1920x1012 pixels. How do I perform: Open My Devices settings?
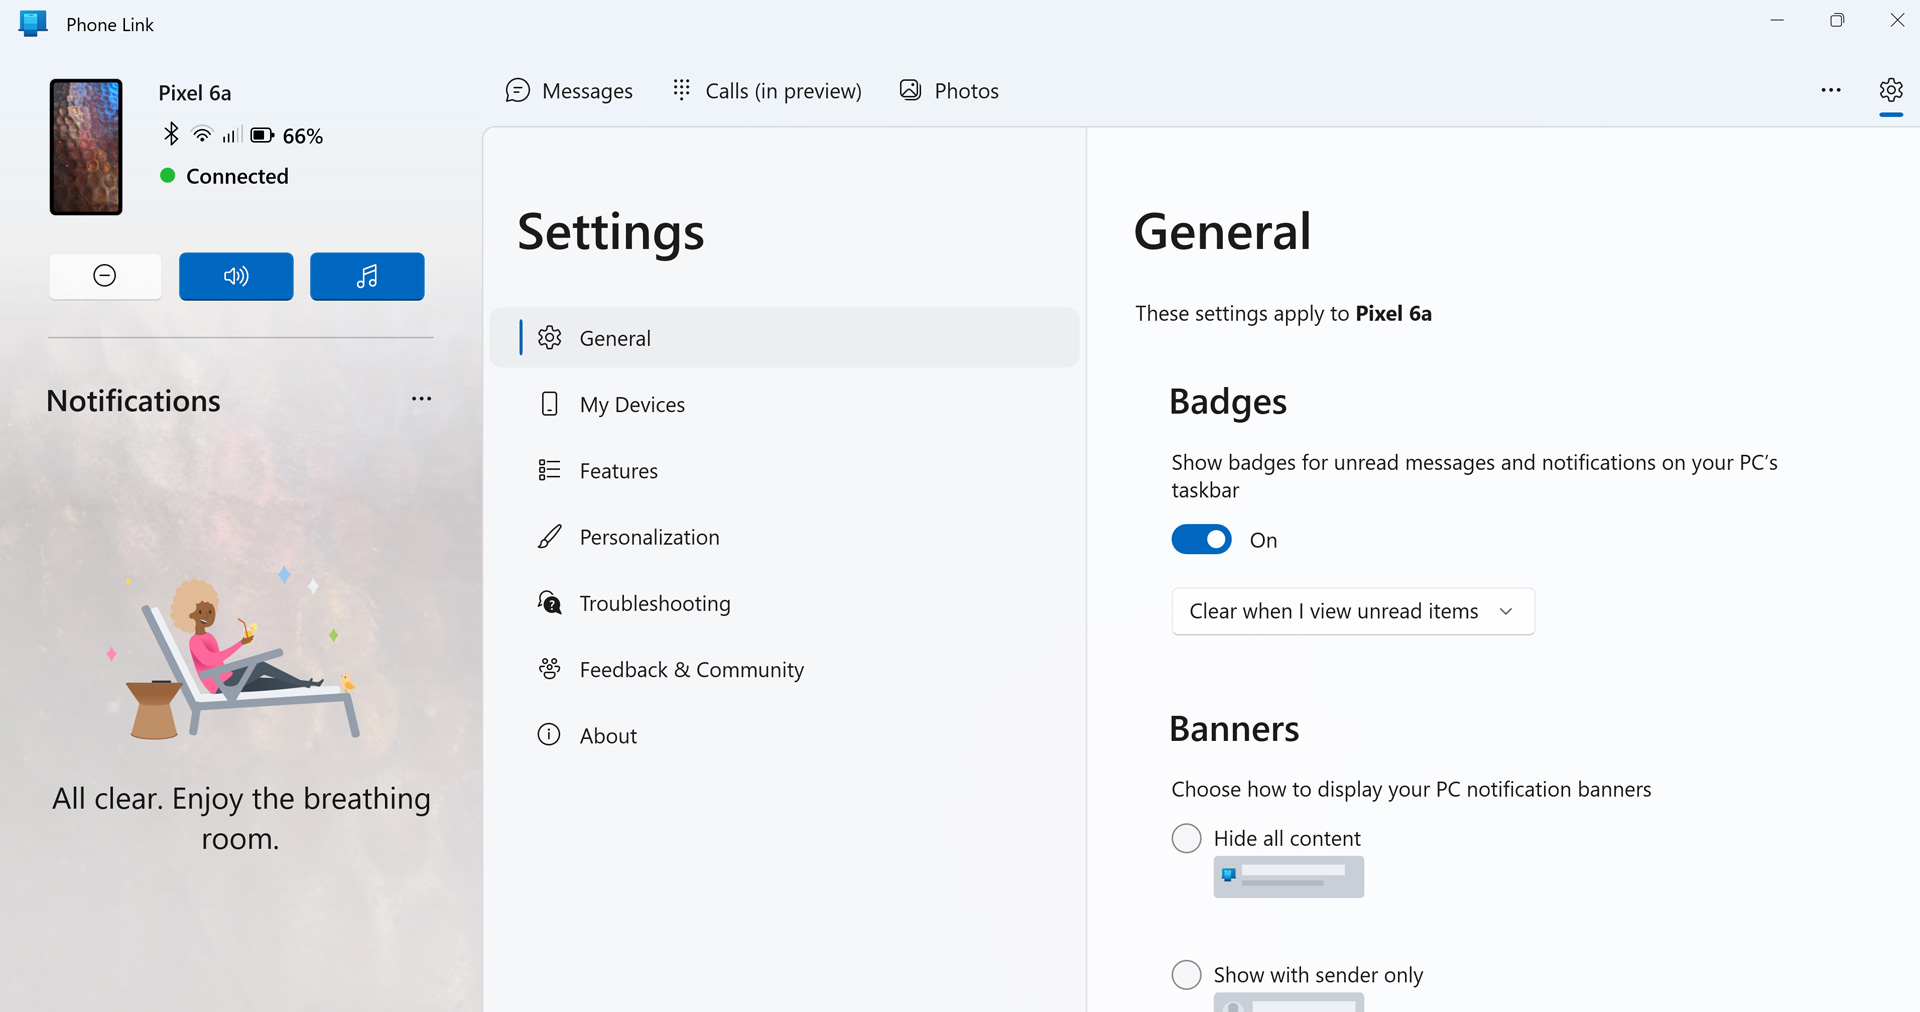point(632,405)
